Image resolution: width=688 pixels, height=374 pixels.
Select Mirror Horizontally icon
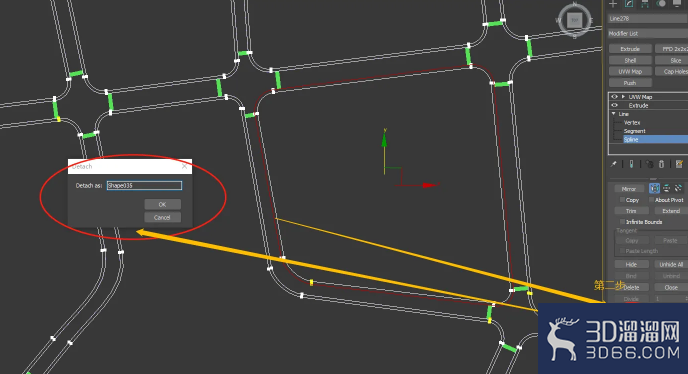click(x=654, y=188)
